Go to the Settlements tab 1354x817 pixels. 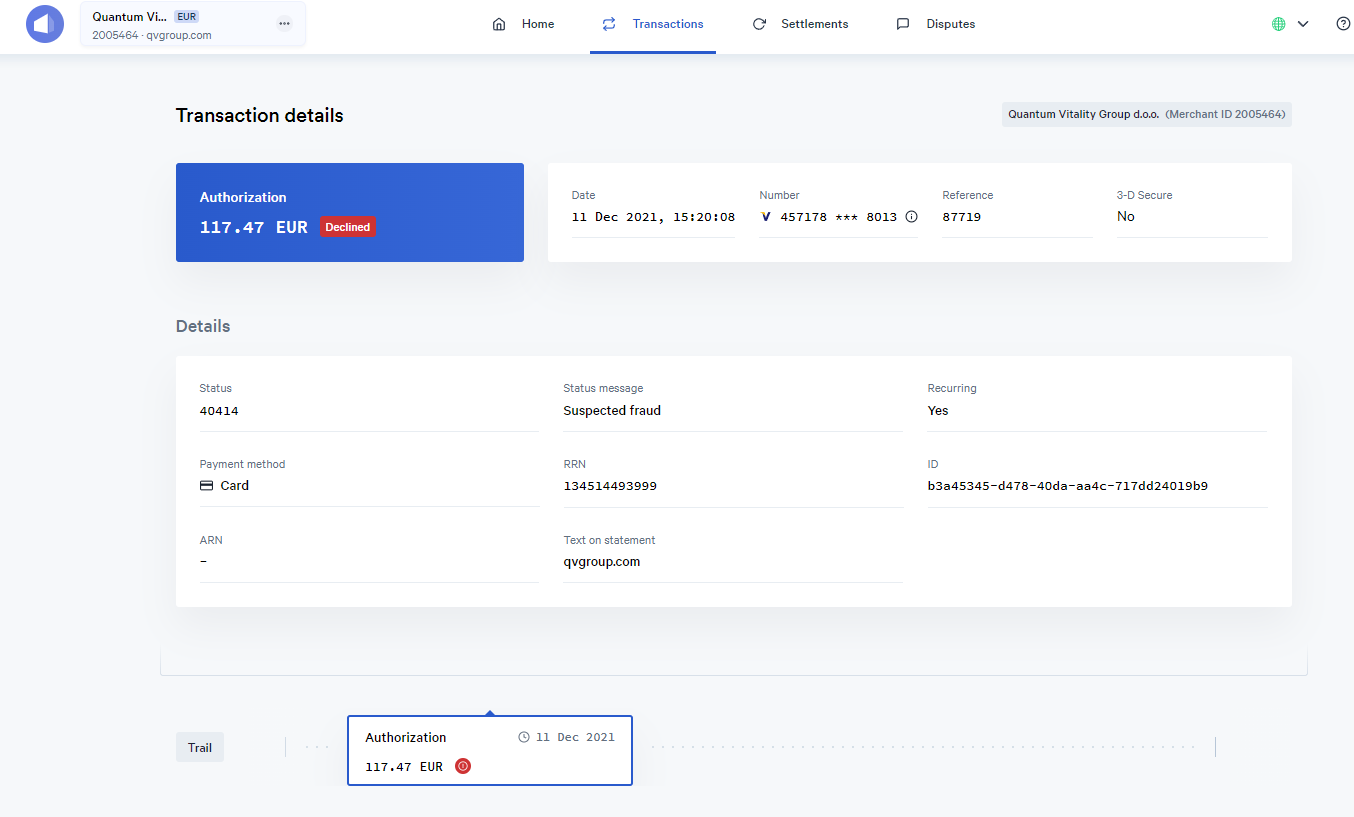click(800, 24)
